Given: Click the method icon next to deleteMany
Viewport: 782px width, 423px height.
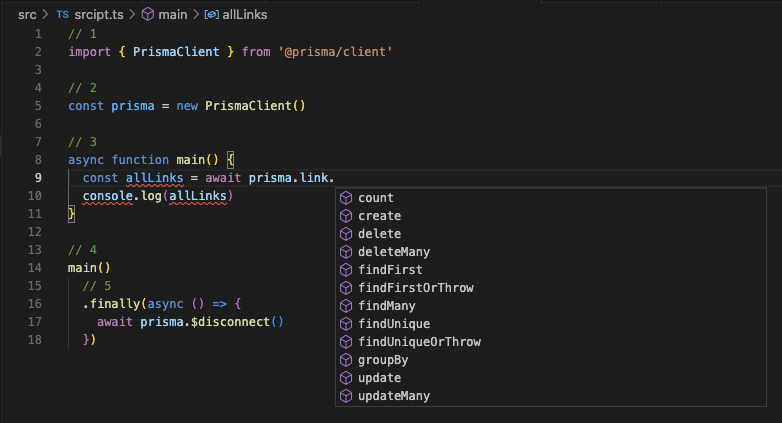Looking at the screenshot, I should click(x=346, y=252).
